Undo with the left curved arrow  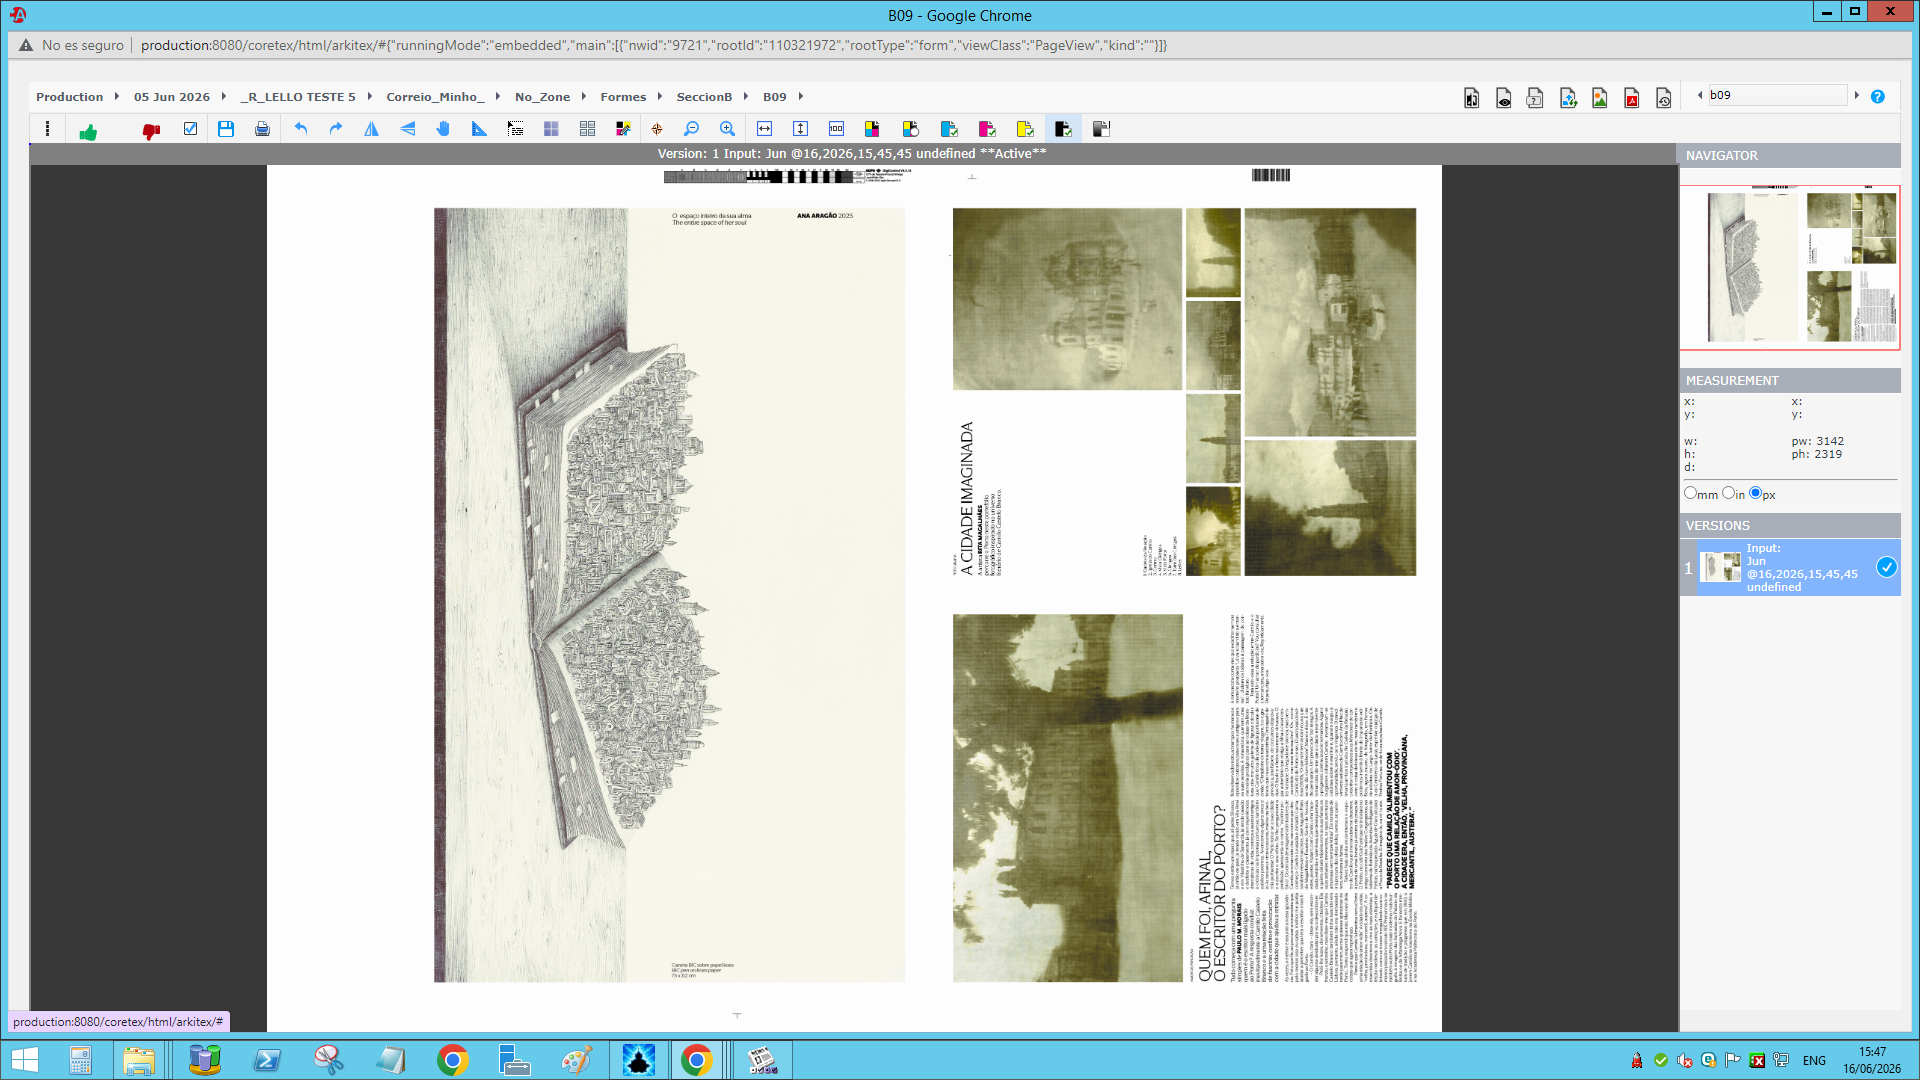[301, 129]
